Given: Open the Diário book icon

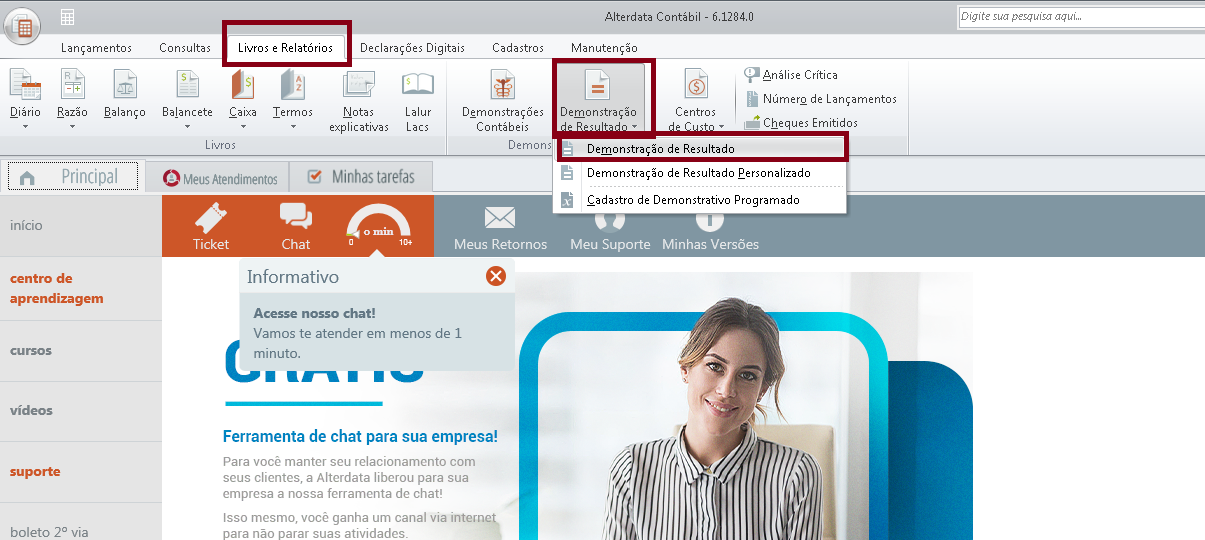Looking at the screenshot, I should (x=25, y=87).
